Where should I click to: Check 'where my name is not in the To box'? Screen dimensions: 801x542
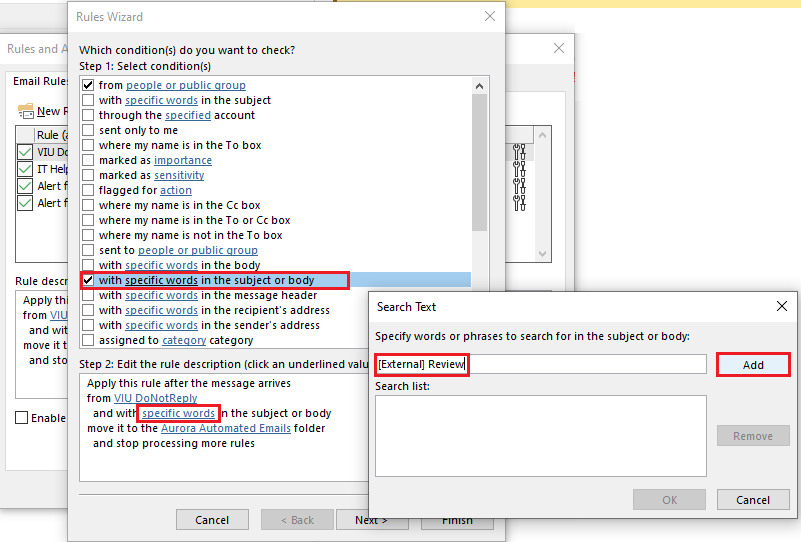(88, 235)
